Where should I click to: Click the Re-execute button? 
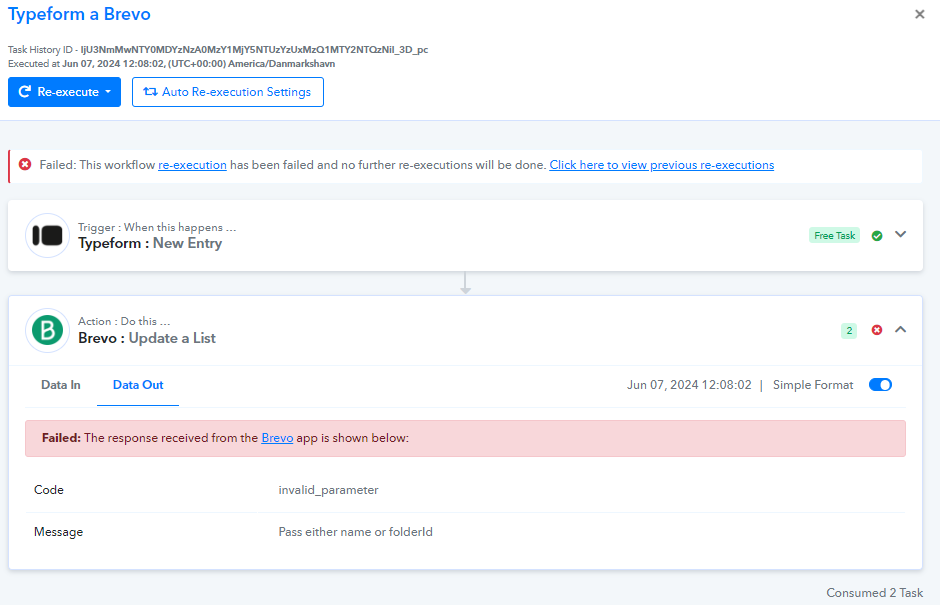64,92
